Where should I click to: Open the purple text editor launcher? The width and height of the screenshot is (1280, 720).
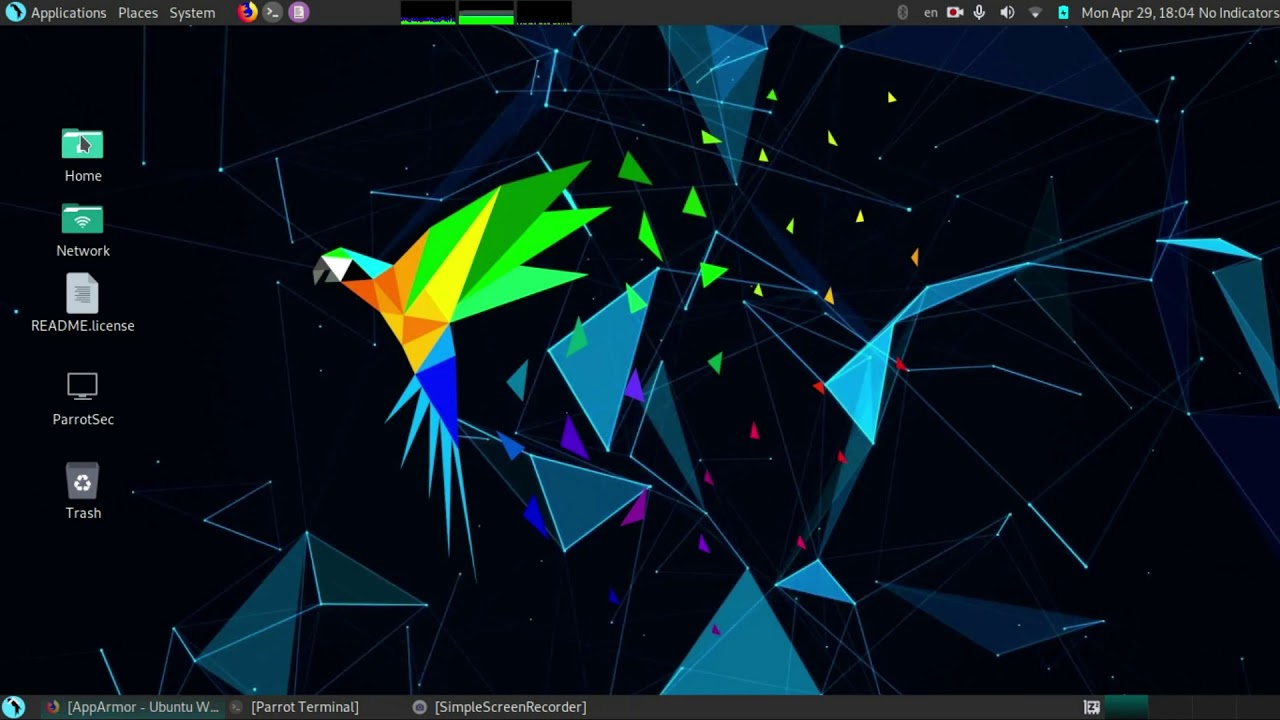(298, 12)
